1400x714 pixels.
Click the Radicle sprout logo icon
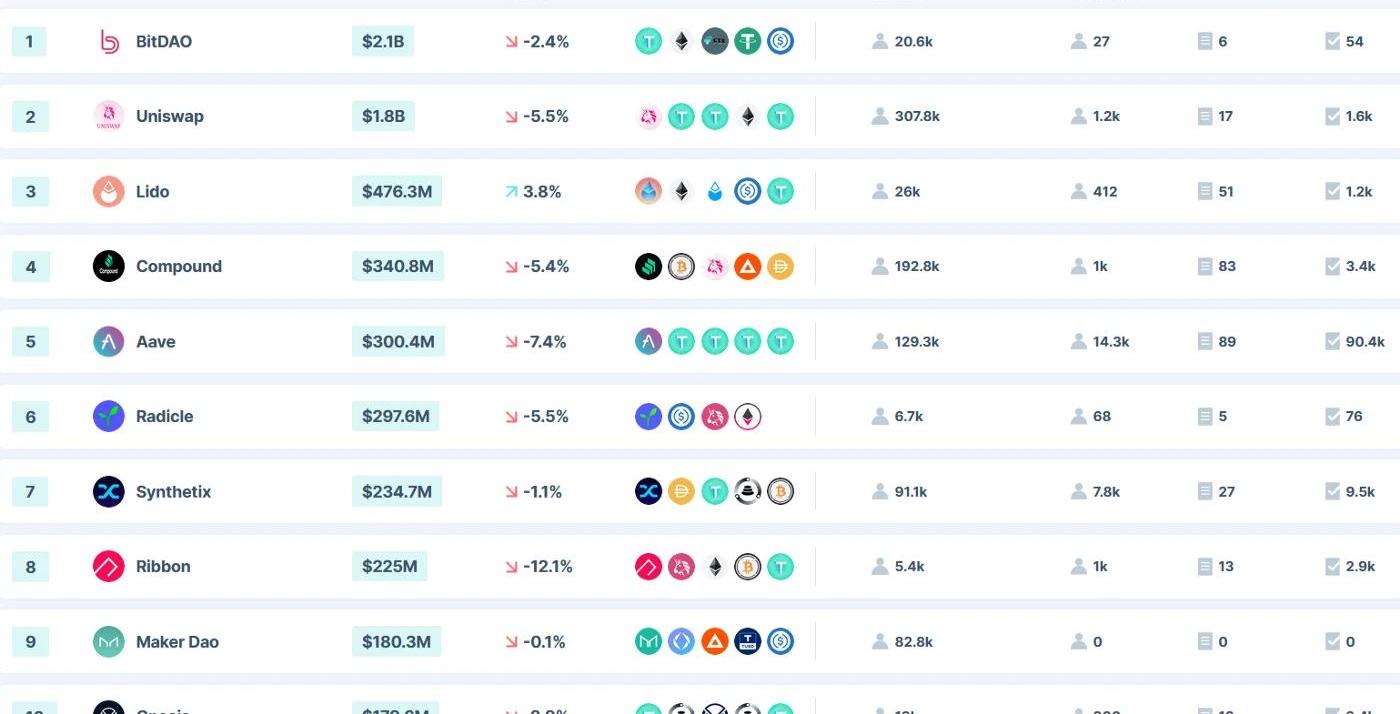coord(109,416)
